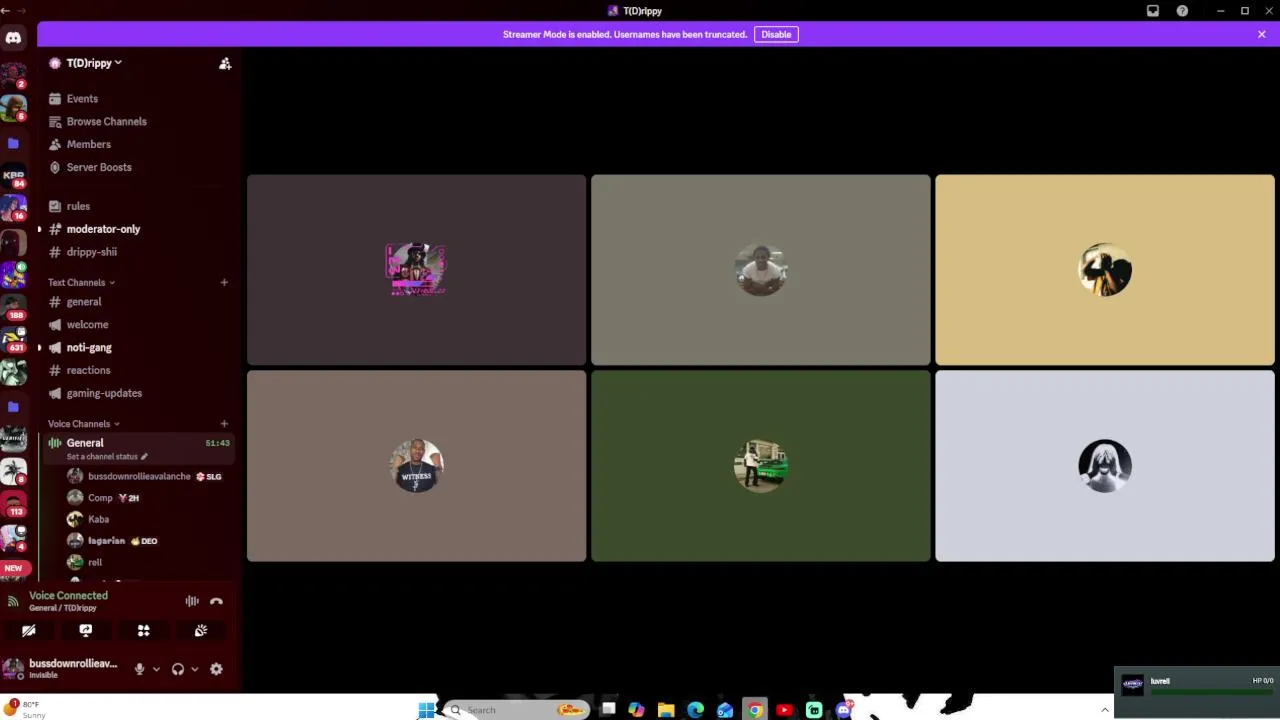Image resolution: width=1280 pixels, height=720 pixels.
Task: Click Set a channel status
Action: pyautogui.click(x=106, y=457)
